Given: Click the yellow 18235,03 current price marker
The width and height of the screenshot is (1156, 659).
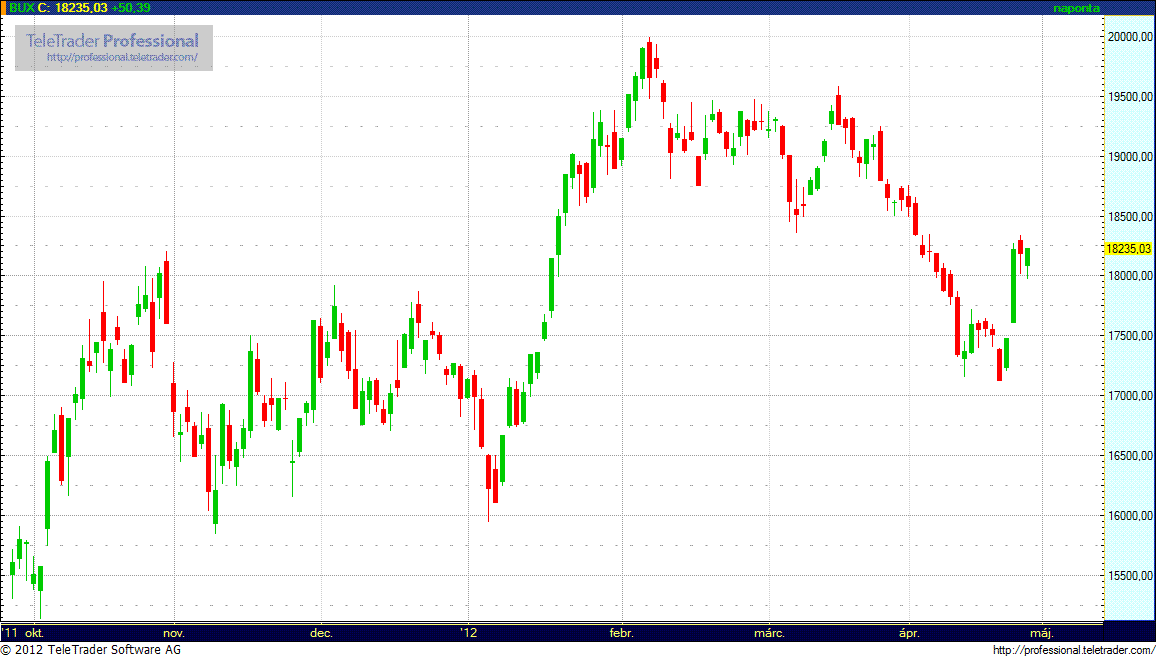Looking at the screenshot, I should [x=1129, y=248].
